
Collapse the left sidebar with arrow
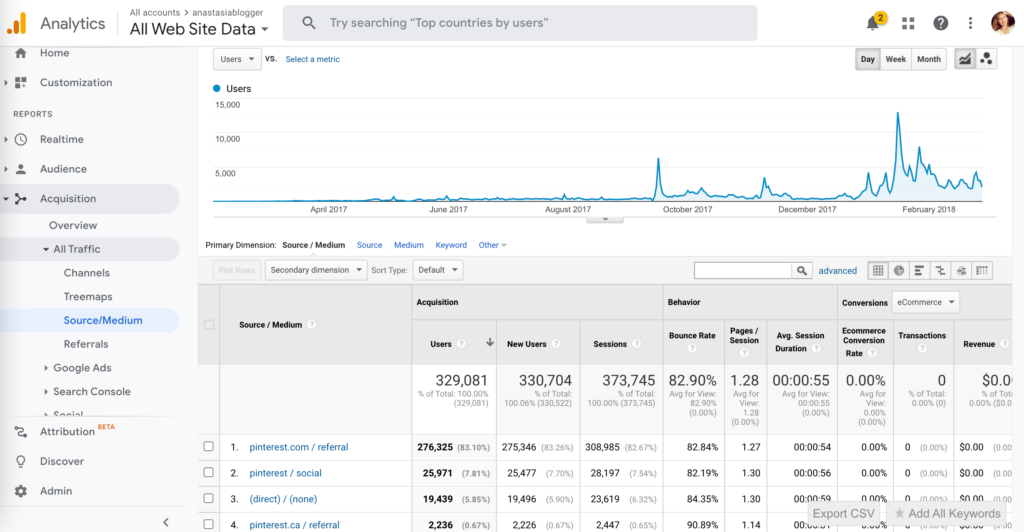pos(166,522)
